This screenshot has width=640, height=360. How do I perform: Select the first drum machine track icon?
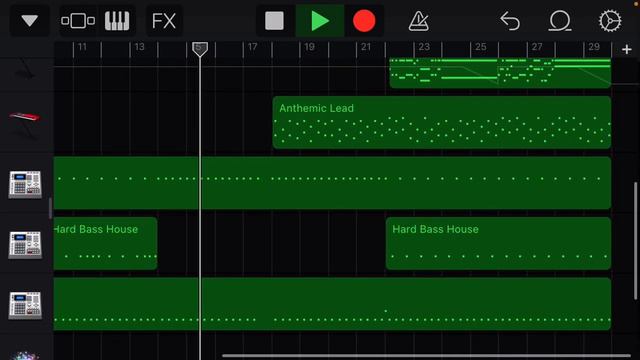[x=25, y=184]
